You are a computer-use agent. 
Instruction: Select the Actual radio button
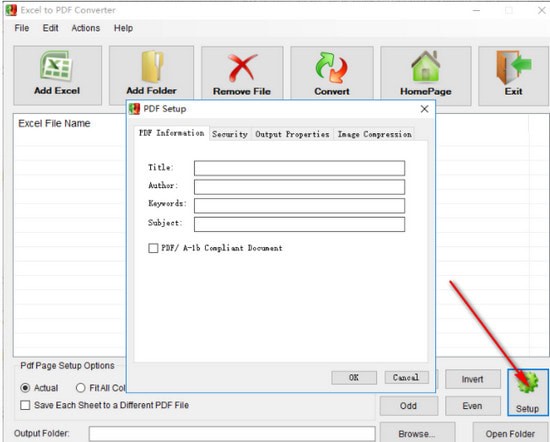pos(25,388)
